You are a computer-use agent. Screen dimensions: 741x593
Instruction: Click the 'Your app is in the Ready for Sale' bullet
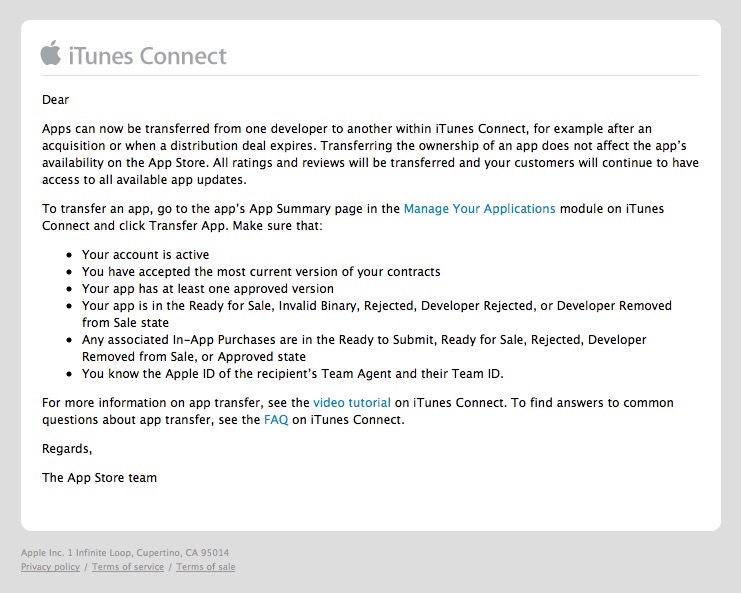(377, 314)
